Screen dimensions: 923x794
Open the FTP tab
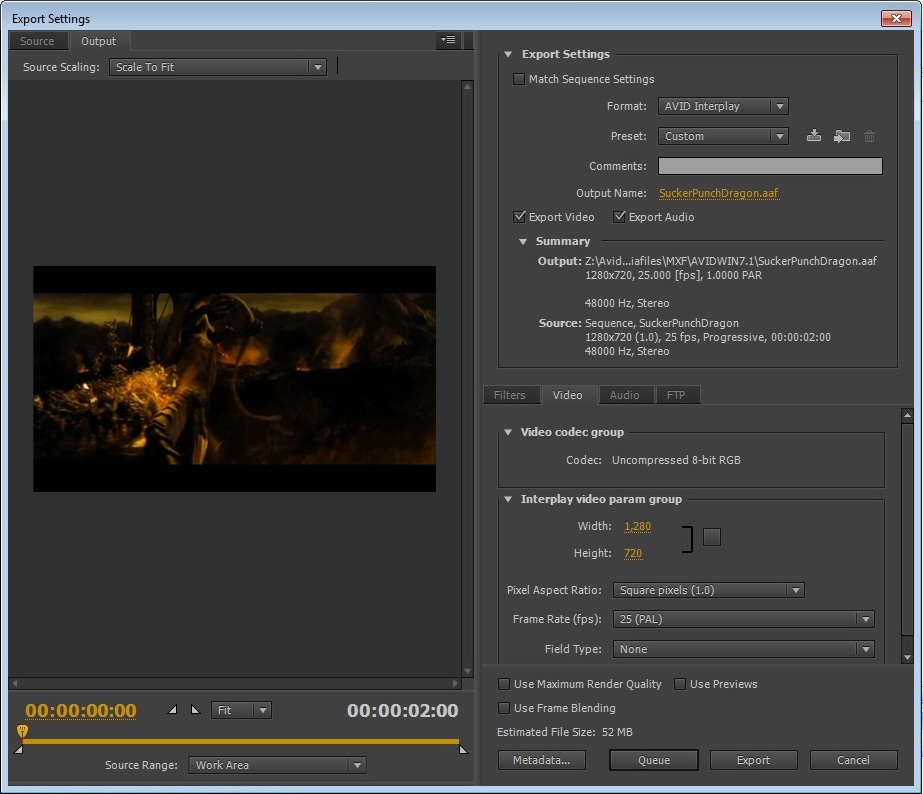point(676,395)
